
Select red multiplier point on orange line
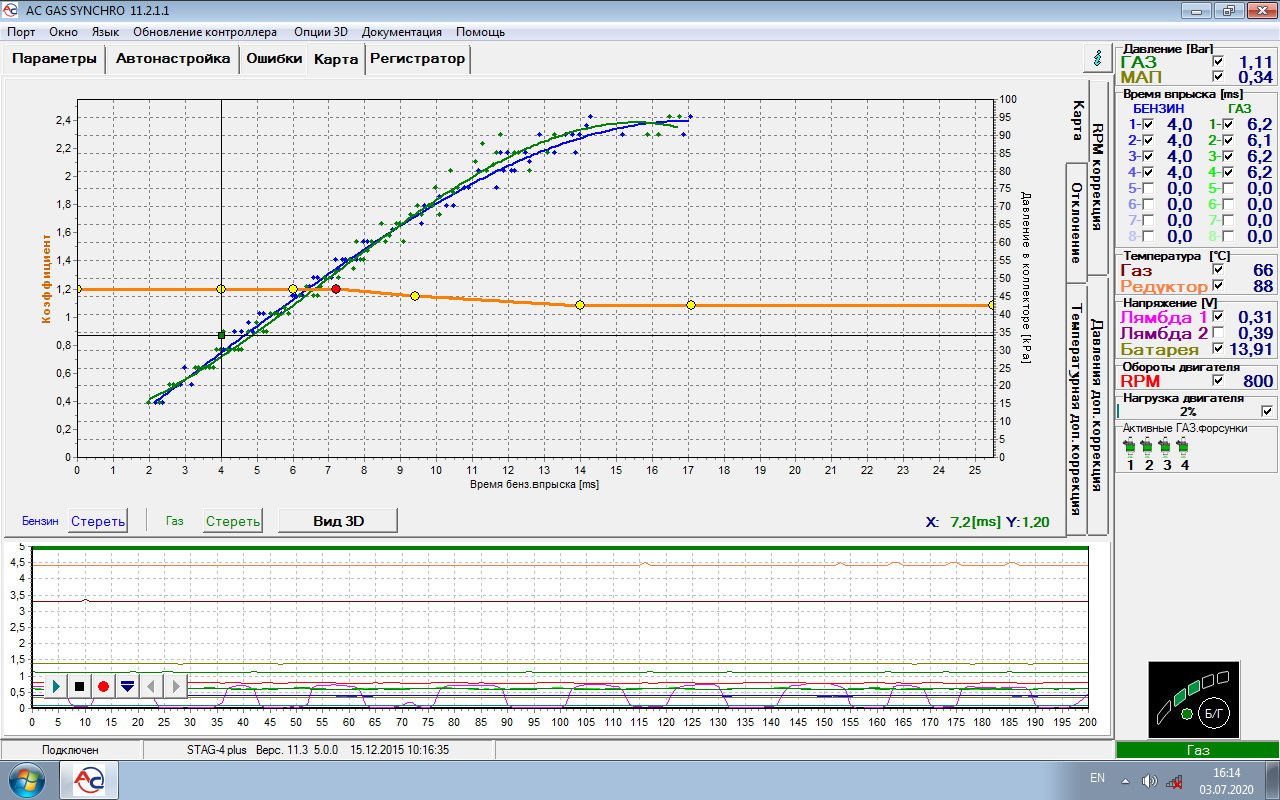(x=336, y=289)
